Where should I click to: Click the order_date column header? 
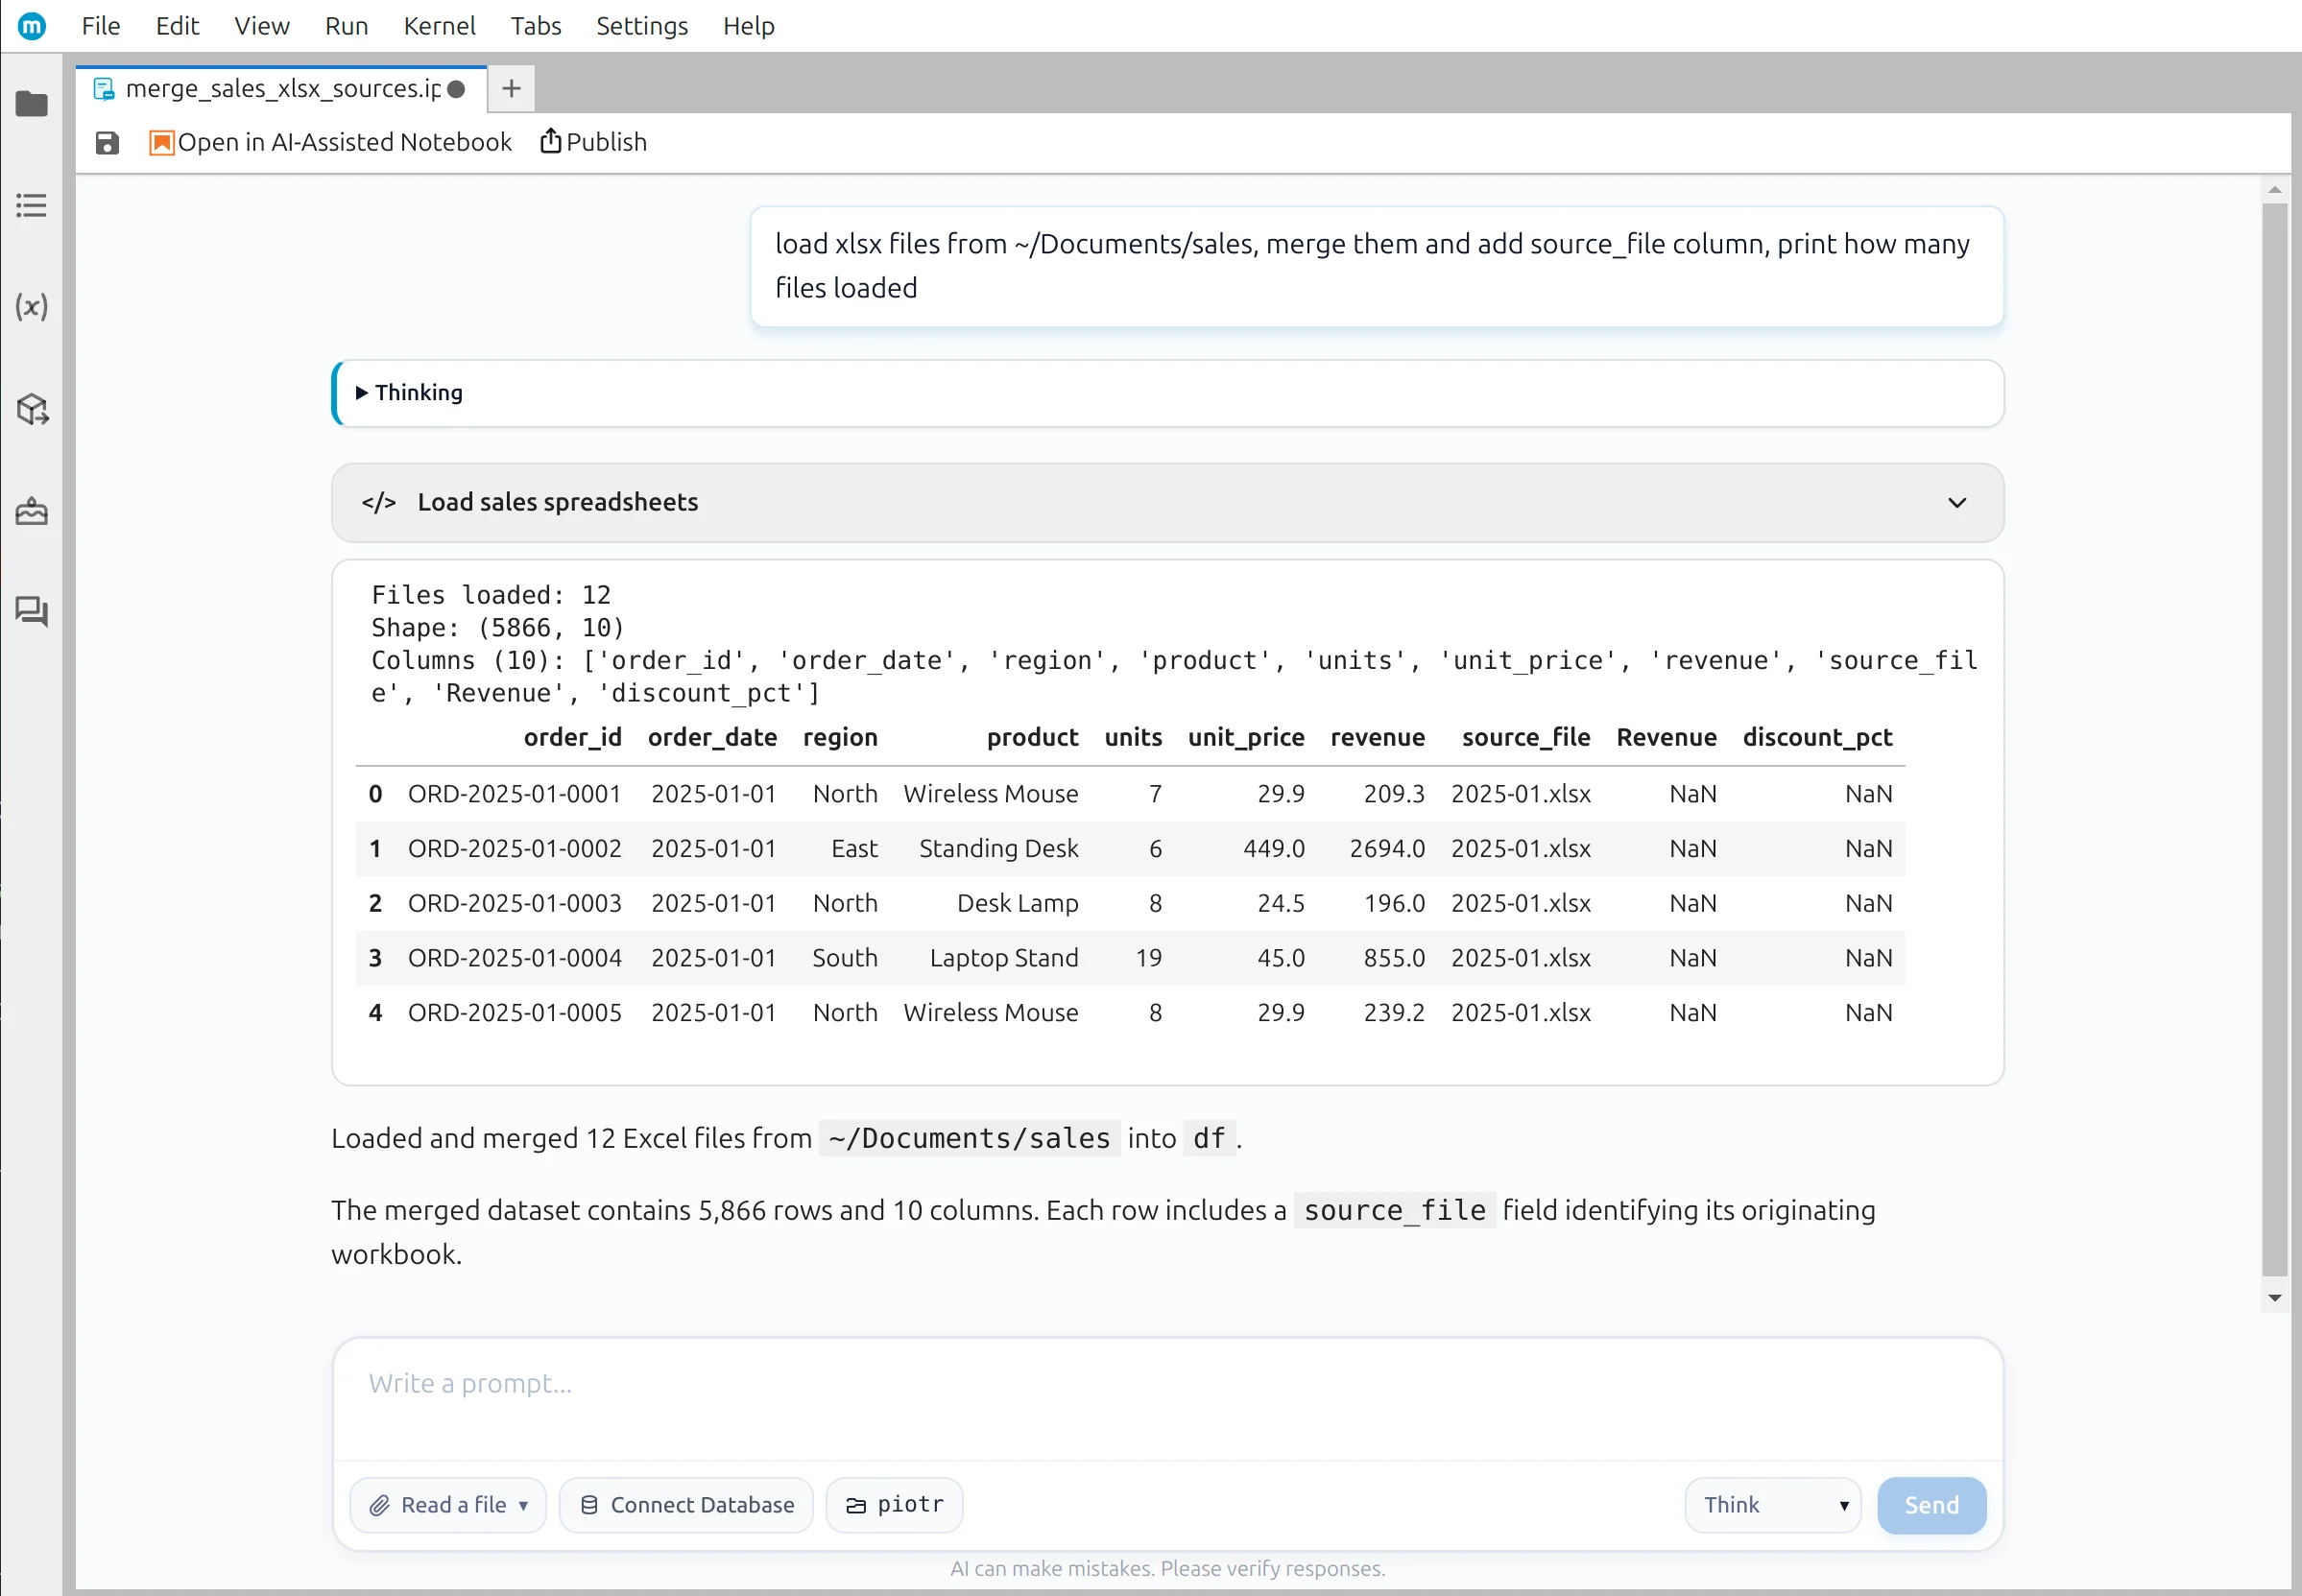712,738
